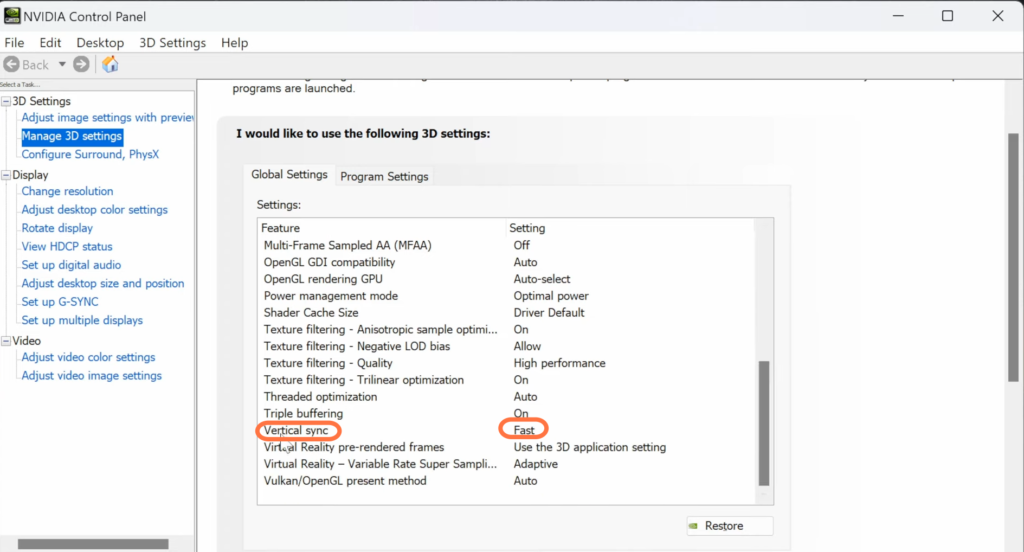The width and height of the screenshot is (1024, 552).
Task: Open Adjust video color settings
Action: tap(88, 357)
